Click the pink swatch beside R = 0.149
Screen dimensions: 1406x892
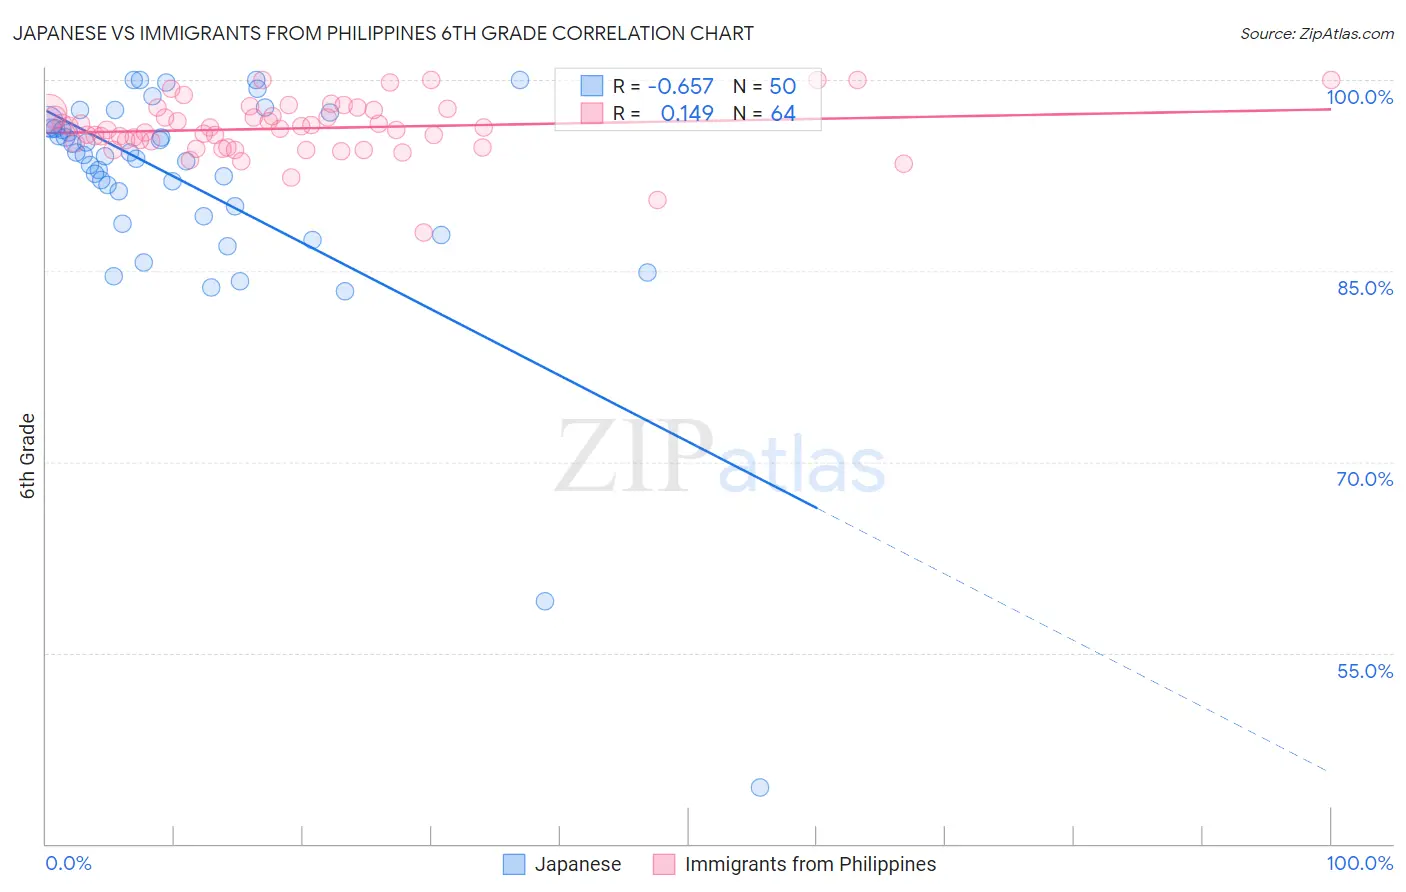(592, 113)
